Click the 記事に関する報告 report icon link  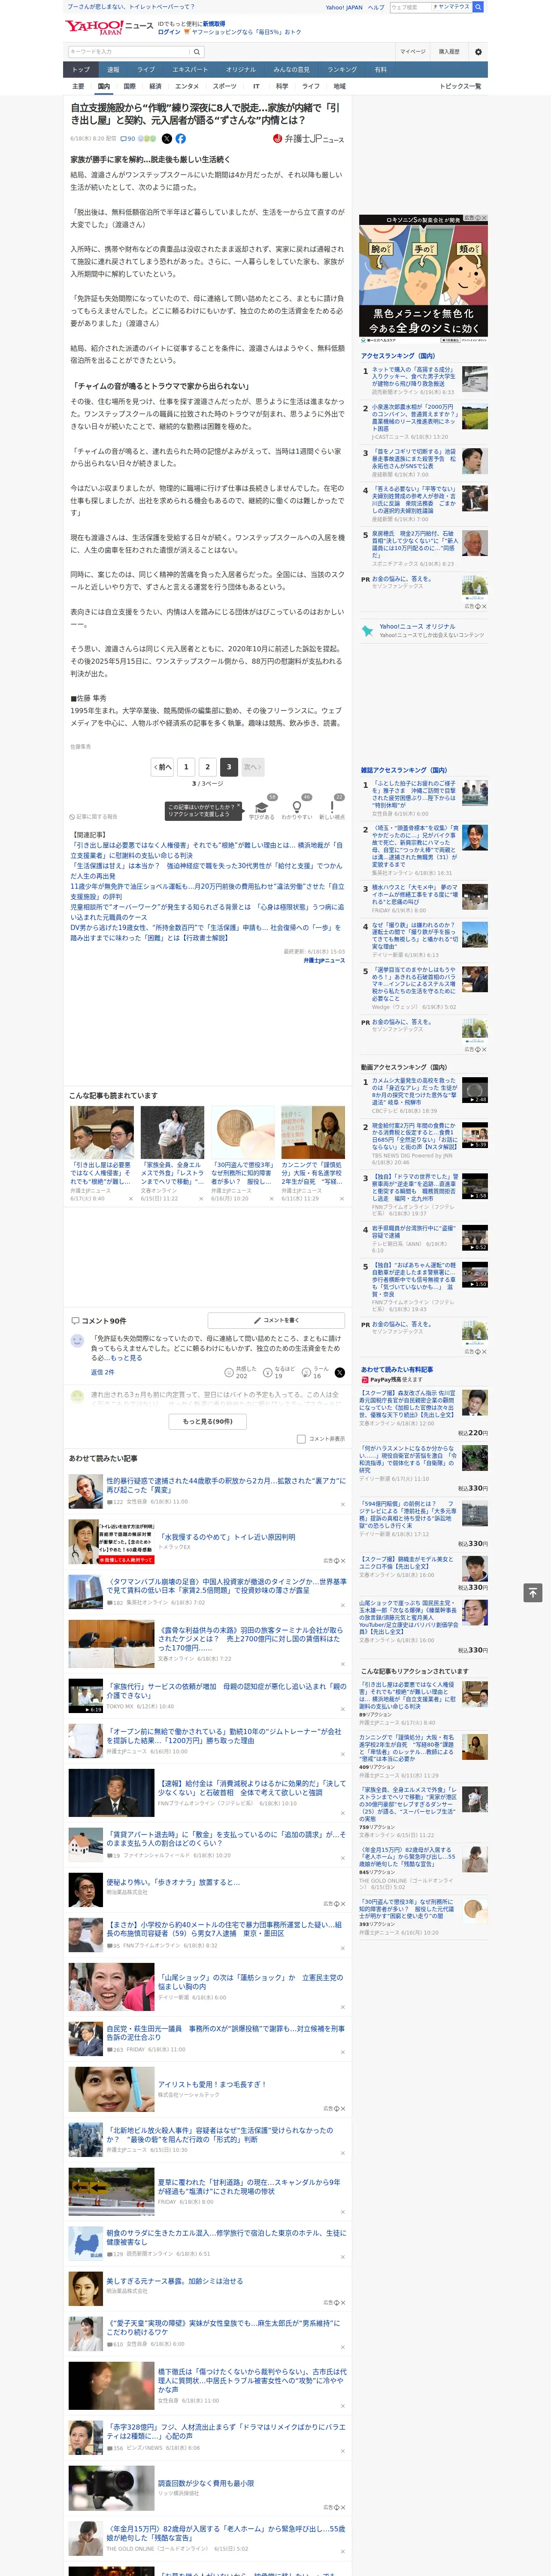93,817
